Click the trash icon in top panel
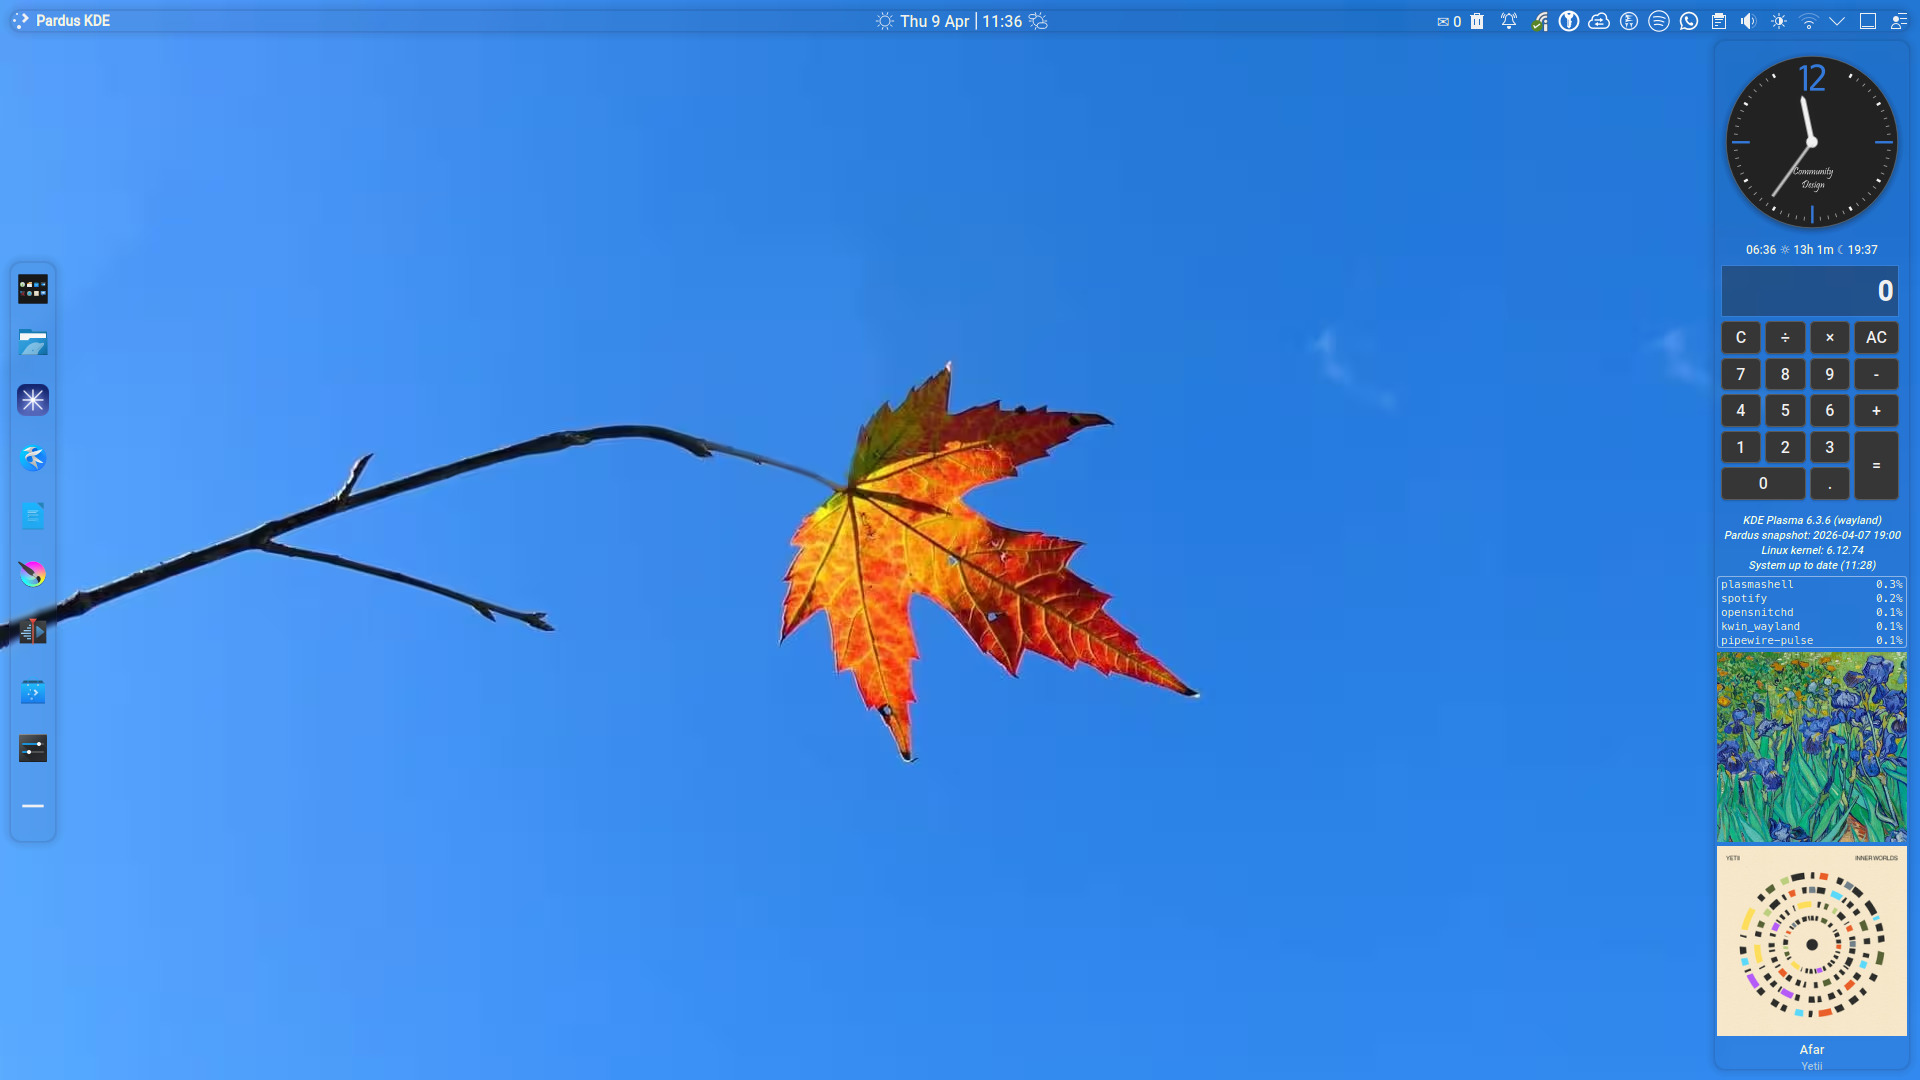The image size is (1920, 1080). [x=1477, y=21]
